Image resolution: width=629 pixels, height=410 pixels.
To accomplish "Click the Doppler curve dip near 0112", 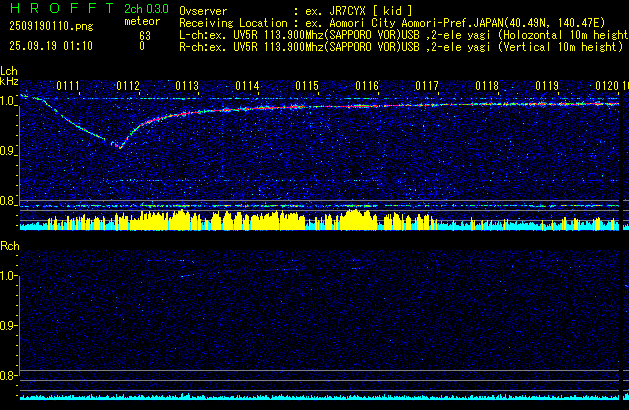I will 117,146.
